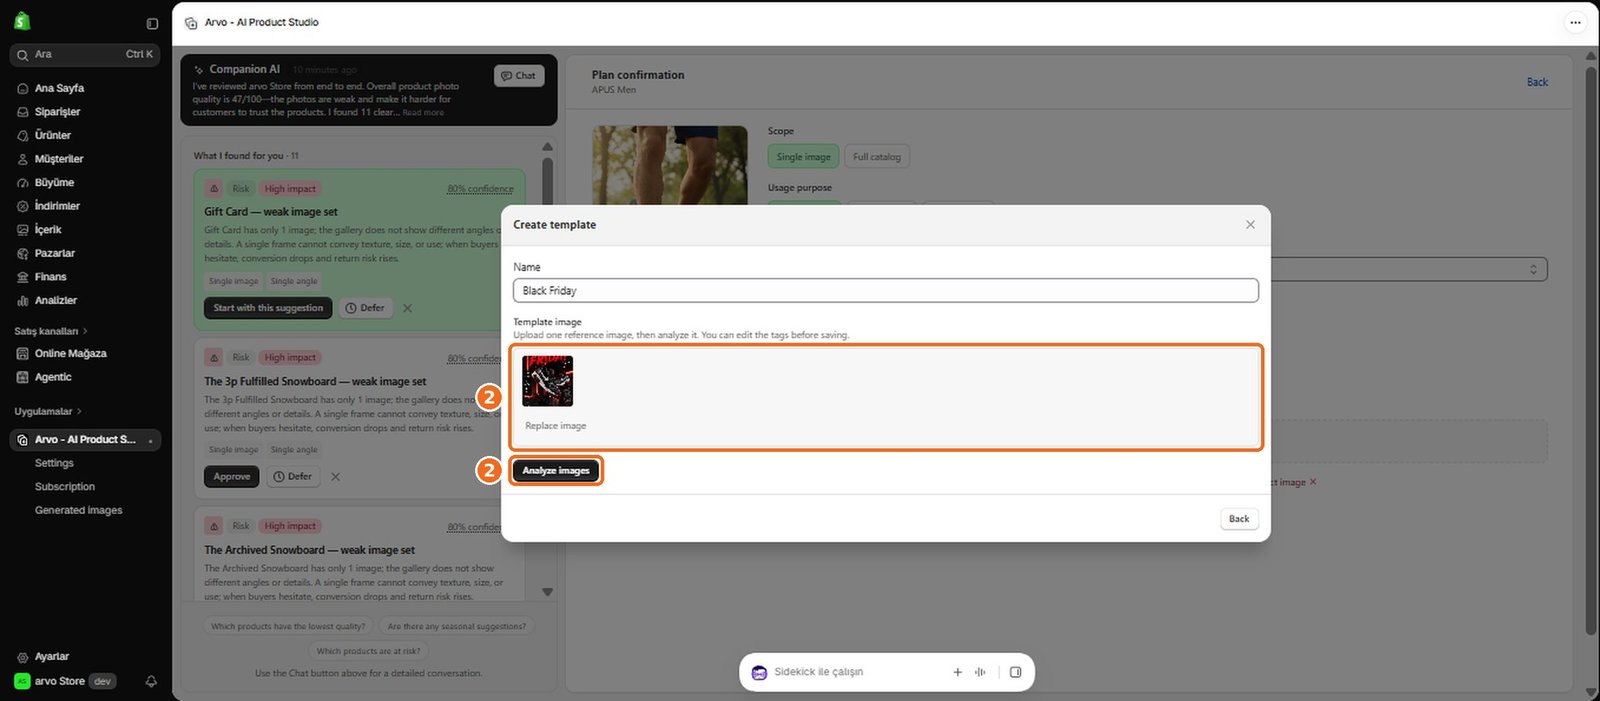Open the arvo Store account switcher
Image resolution: width=1600 pixels, height=701 pixels.
tap(66, 681)
